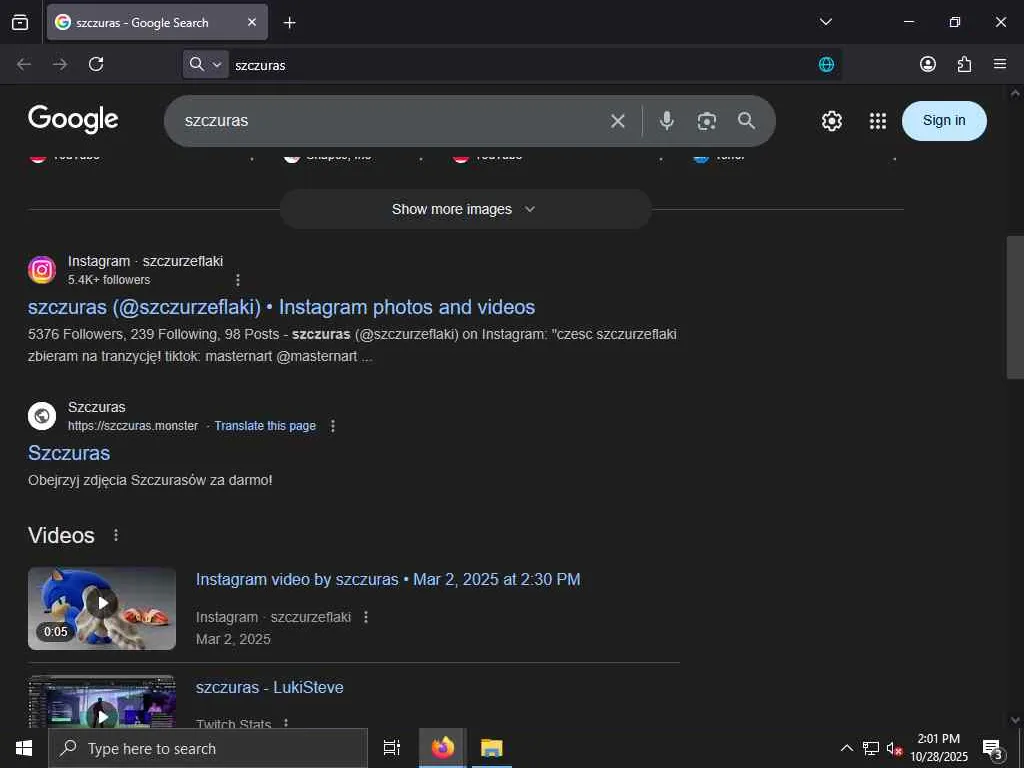The image size is (1024, 768).
Task: Click the Sign in button
Action: pyautogui.click(x=944, y=121)
